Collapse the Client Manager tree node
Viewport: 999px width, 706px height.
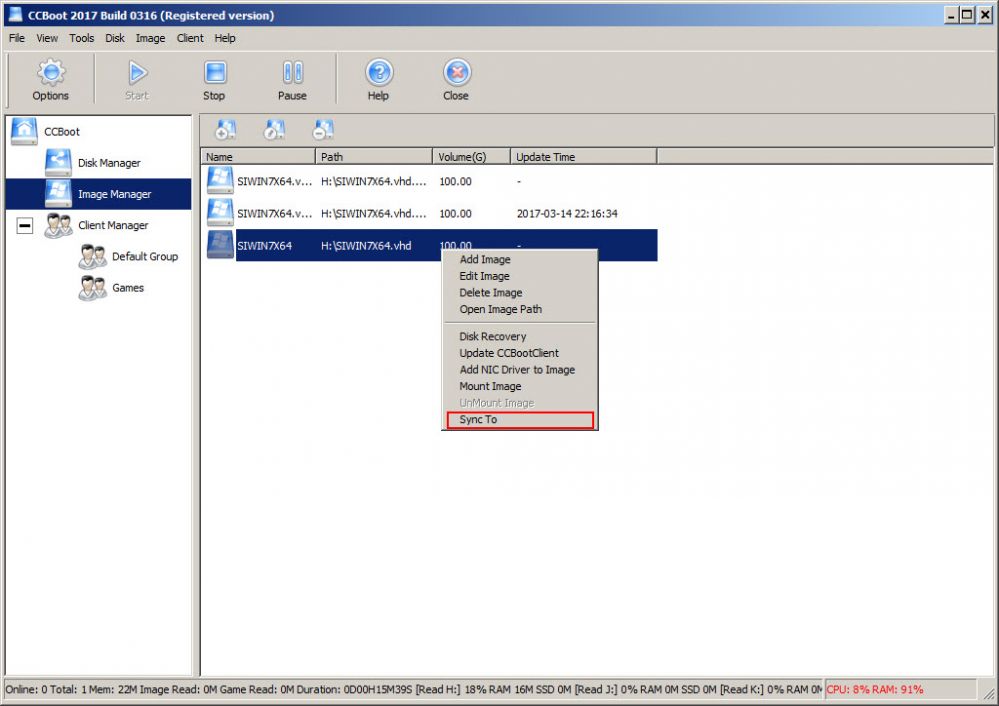click(x=25, y=225)
